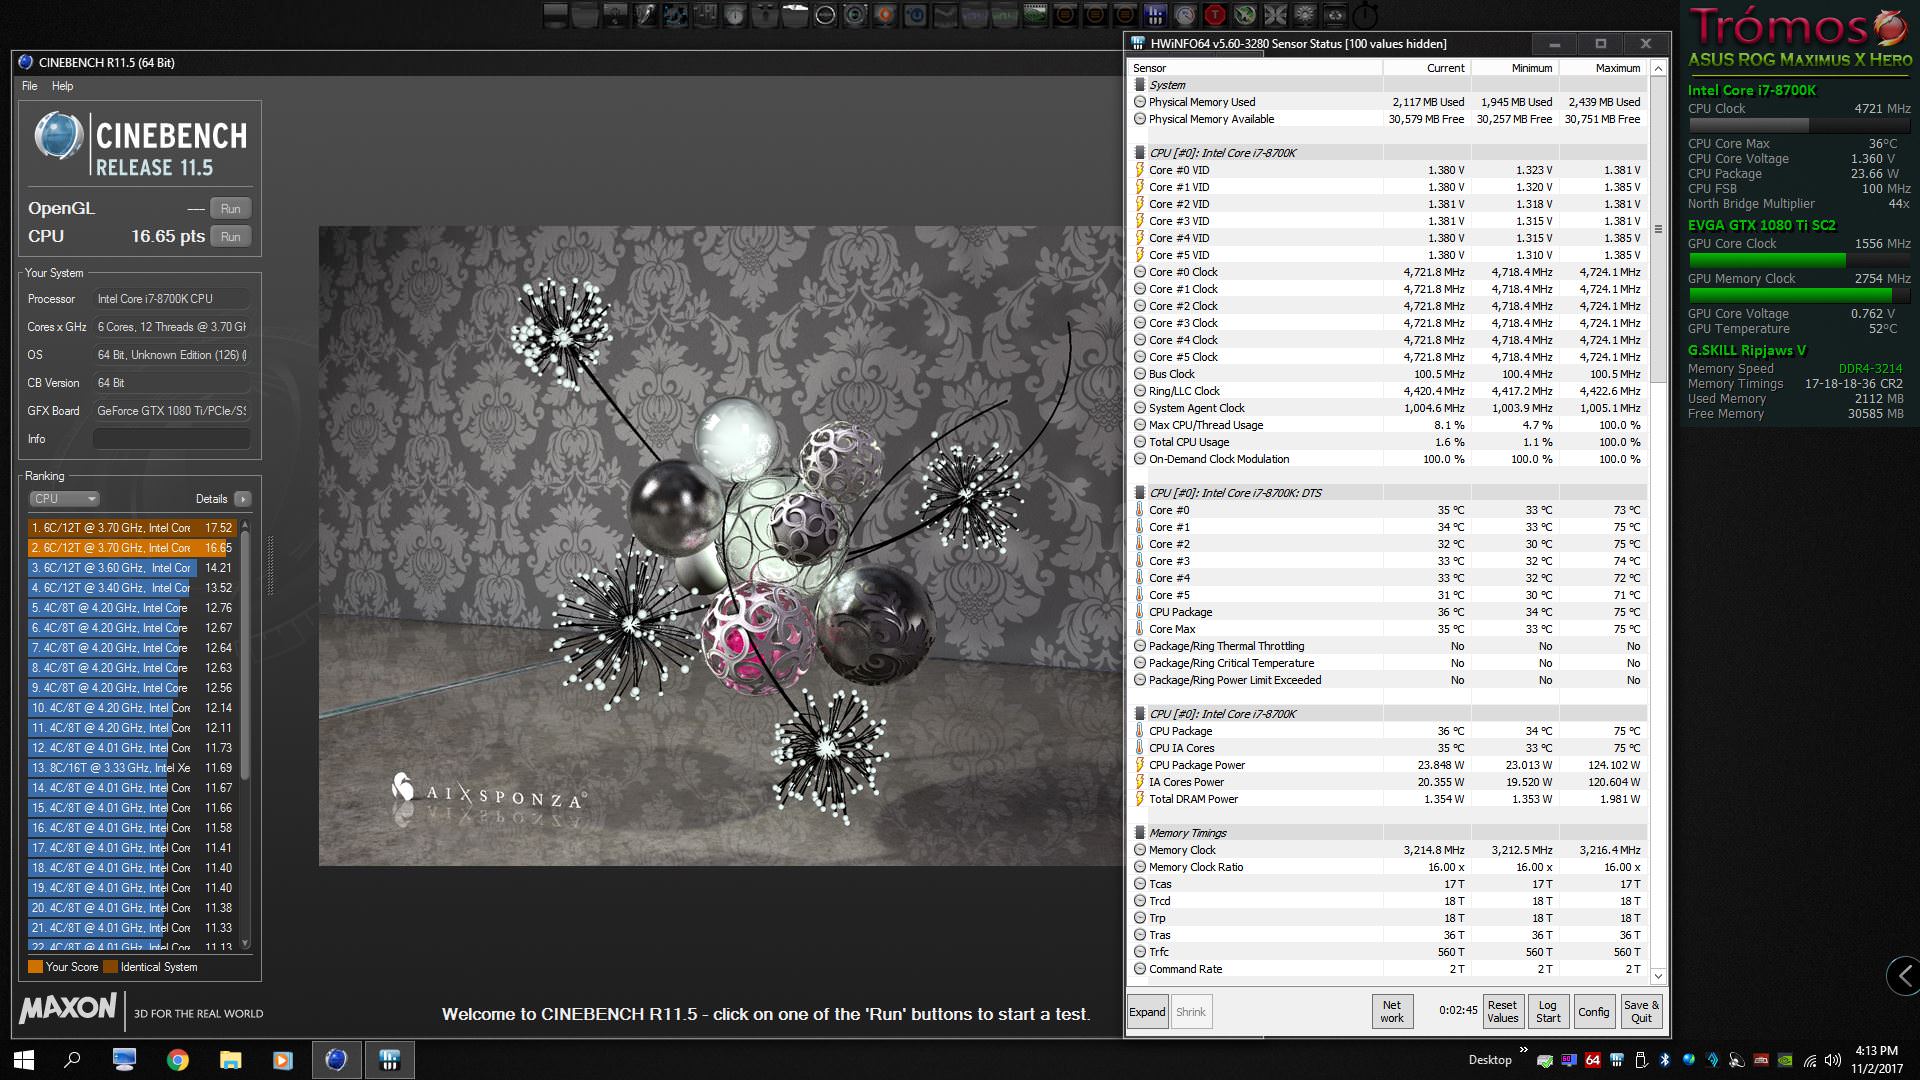This screenshot has width=1920, height=1080.
Task: Open the volume speaker tray icon
Action: click(x=1833, y=1060)
